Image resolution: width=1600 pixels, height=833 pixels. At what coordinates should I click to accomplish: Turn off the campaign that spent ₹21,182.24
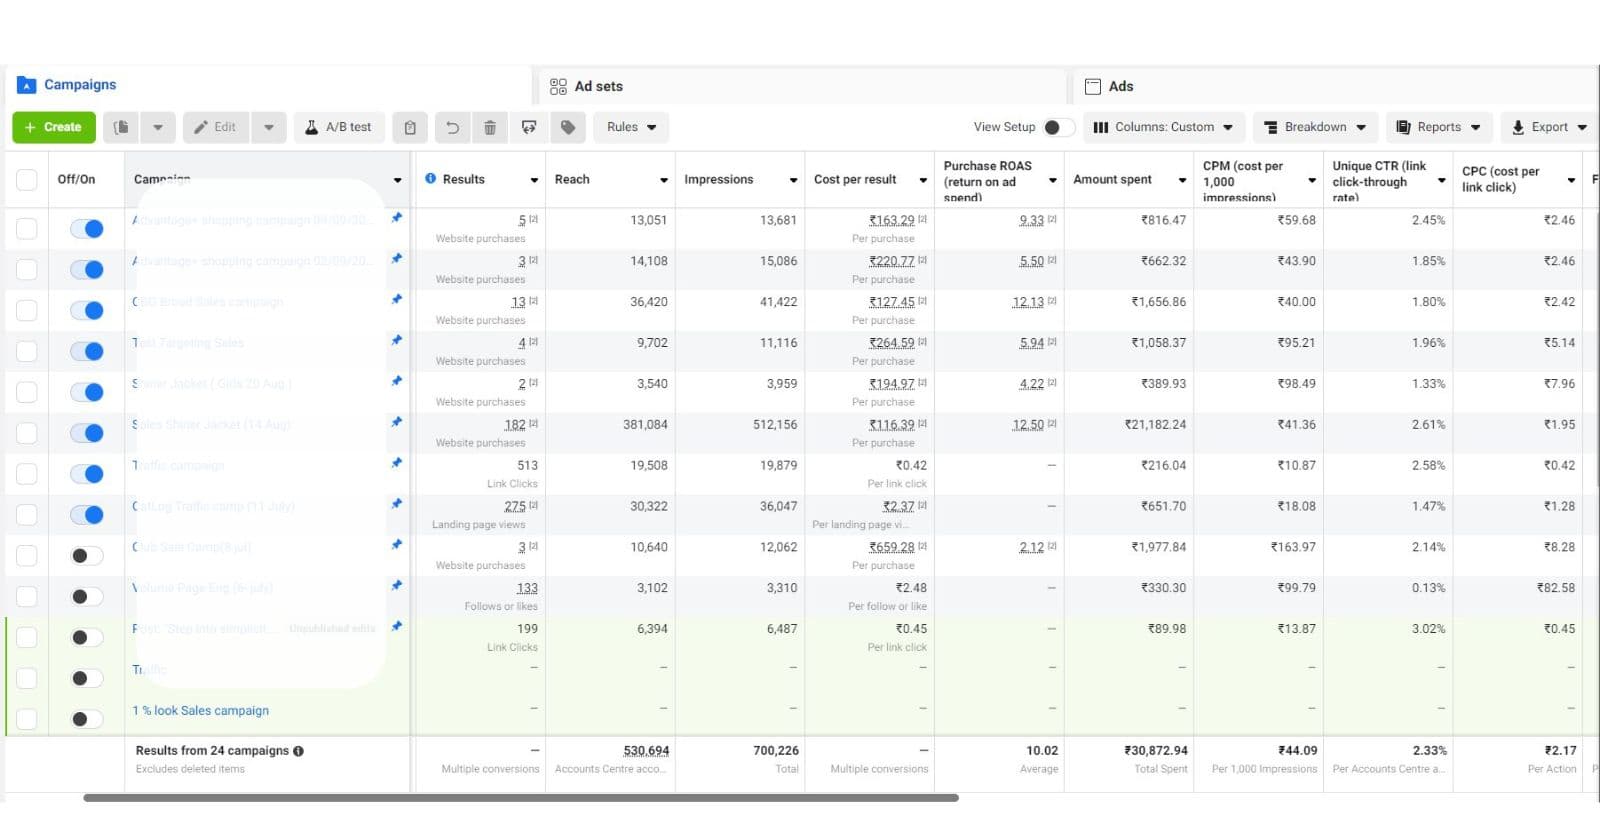[x=86, y=433]
